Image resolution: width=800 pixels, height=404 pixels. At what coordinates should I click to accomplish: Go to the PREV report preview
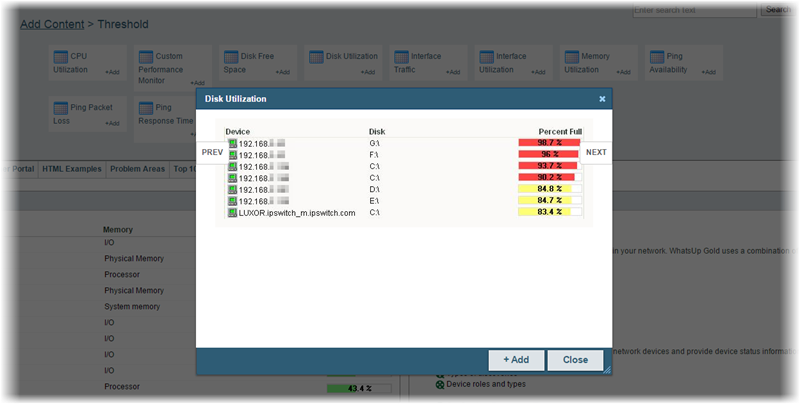[x=212, y=153]
